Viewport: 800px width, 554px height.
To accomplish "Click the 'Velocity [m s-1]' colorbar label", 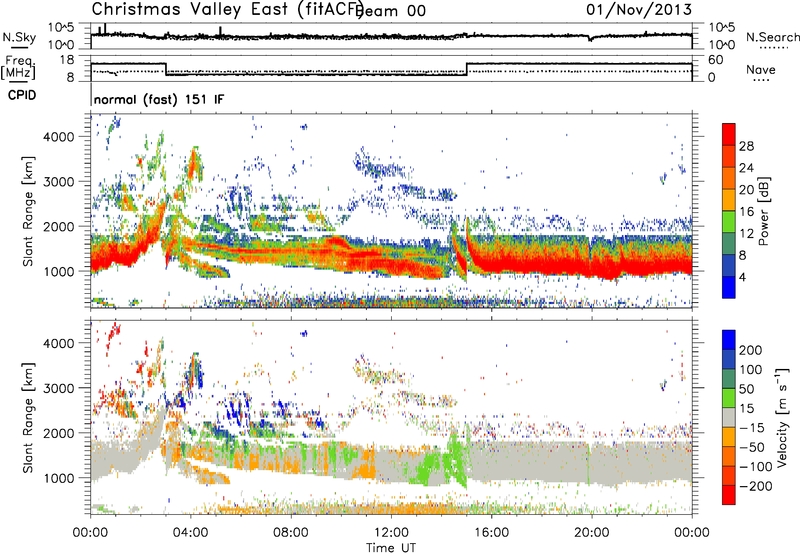I will [x=782, y=417].
